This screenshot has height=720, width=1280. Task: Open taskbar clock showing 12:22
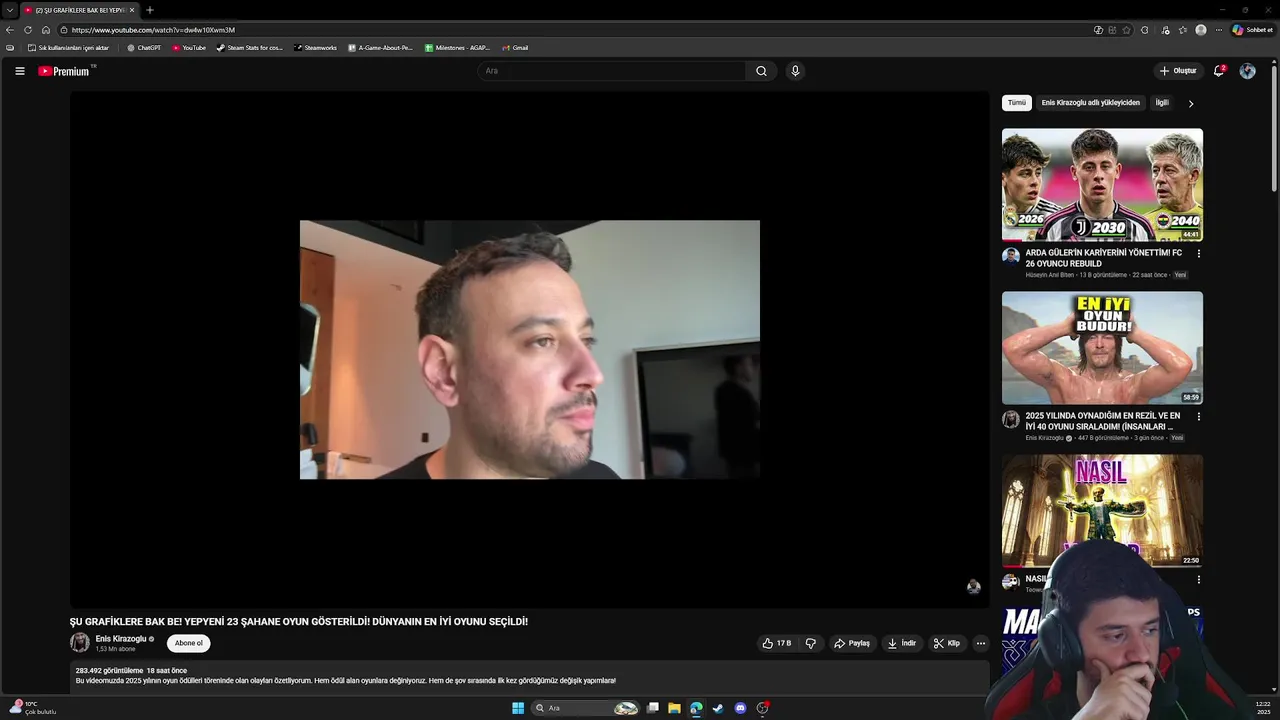tap(1263, 708)
